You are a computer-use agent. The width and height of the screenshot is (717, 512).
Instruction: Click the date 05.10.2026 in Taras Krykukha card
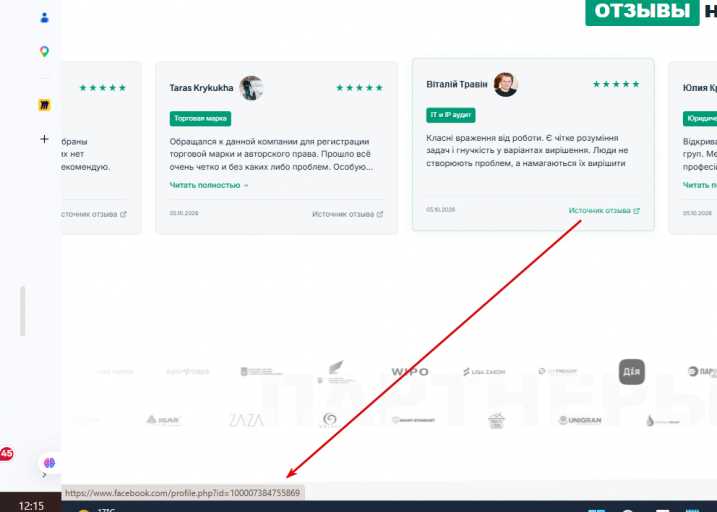pyautogui.click(x=184, y=213)
